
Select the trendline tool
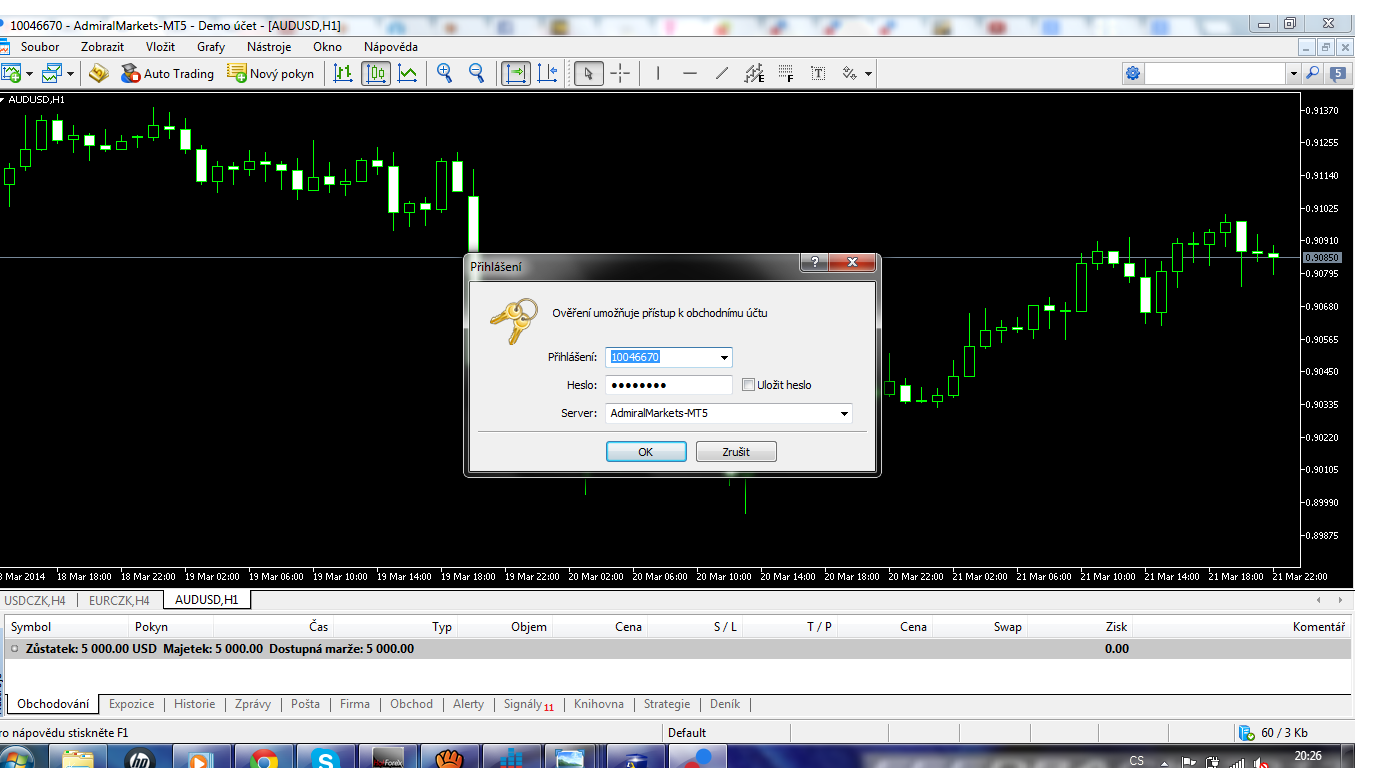tap(722, 73)
